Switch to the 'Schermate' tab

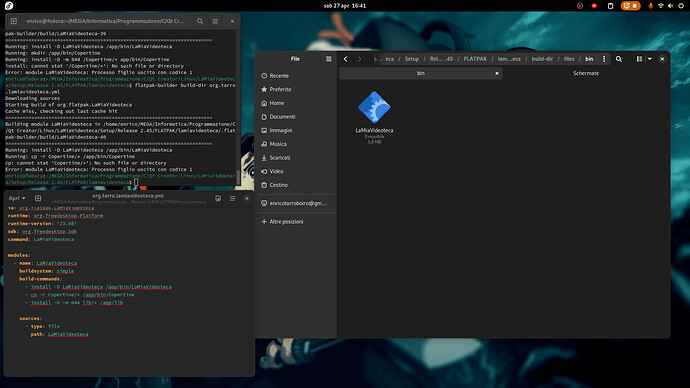point(586,73)
